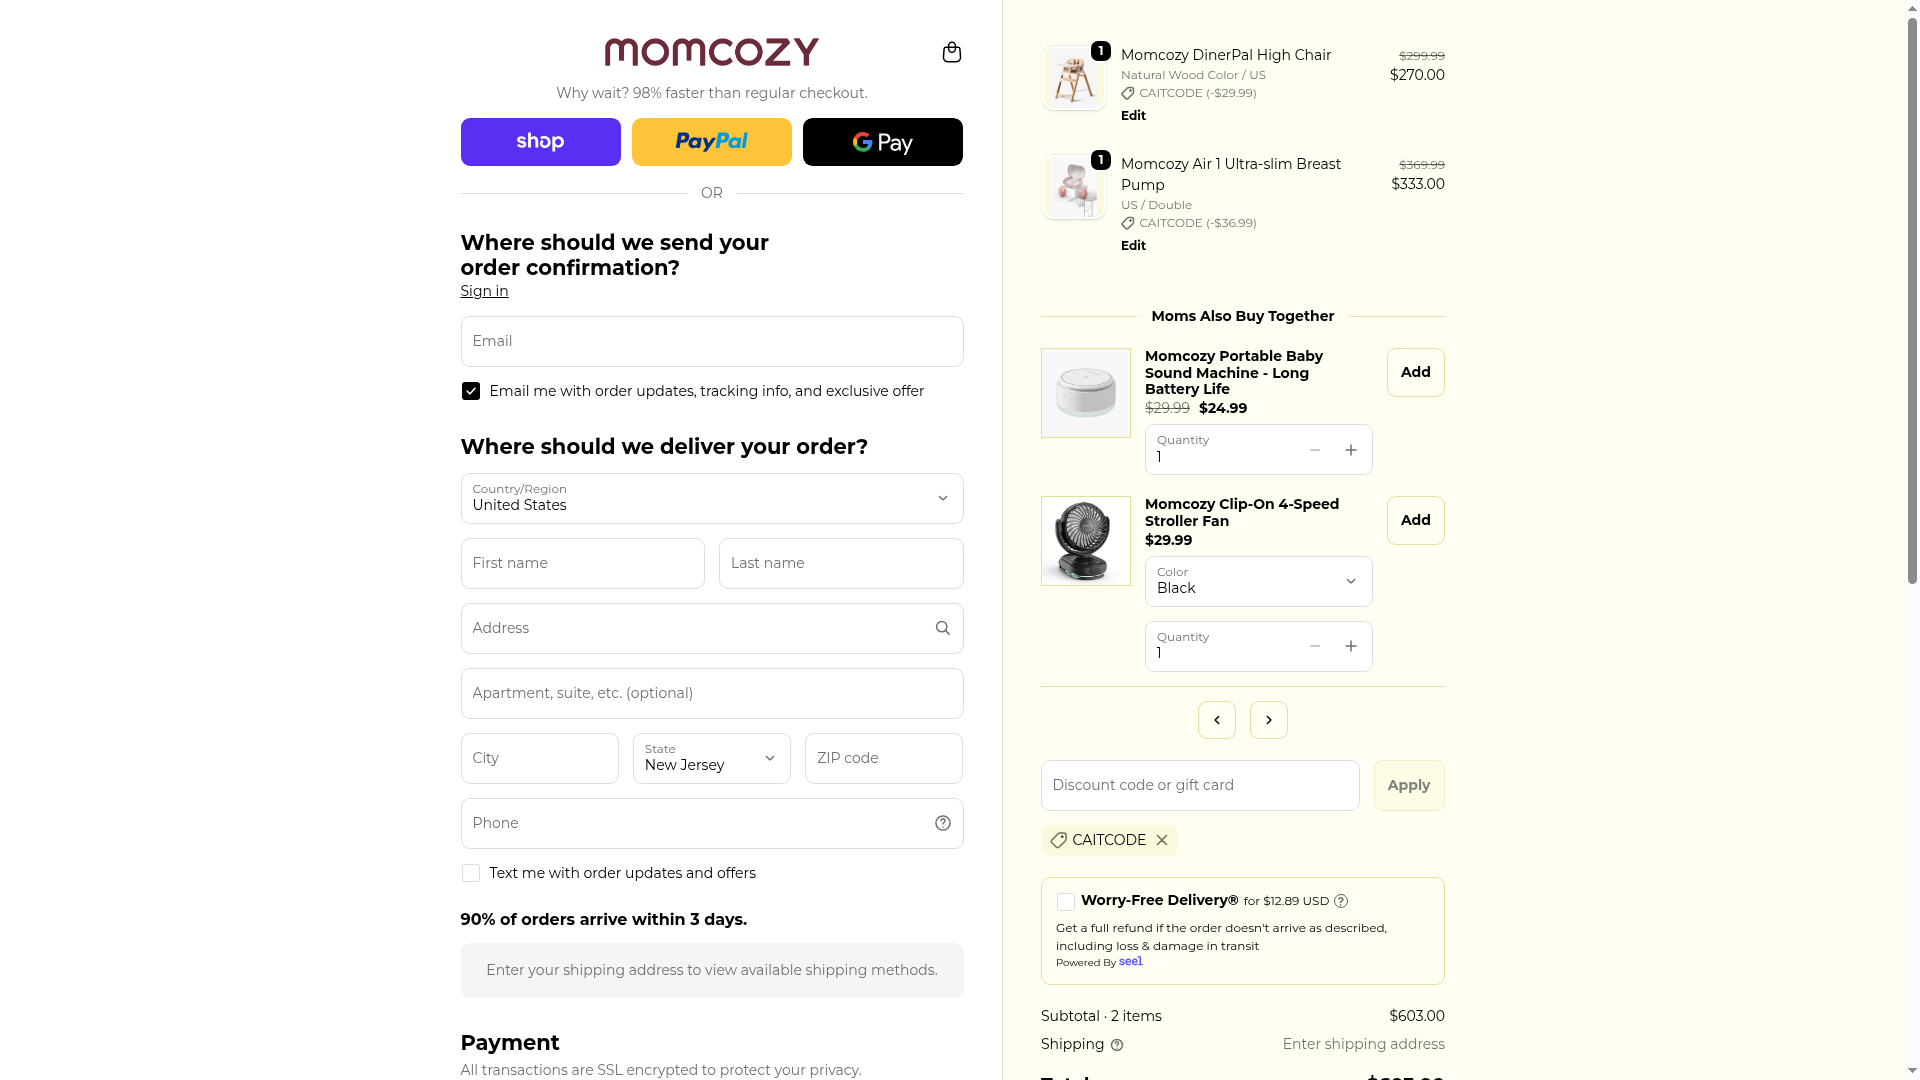Open the shopping bag cart icon
The width and height of the screenshot is (1920, 1080).
click(x=951, y=52)
